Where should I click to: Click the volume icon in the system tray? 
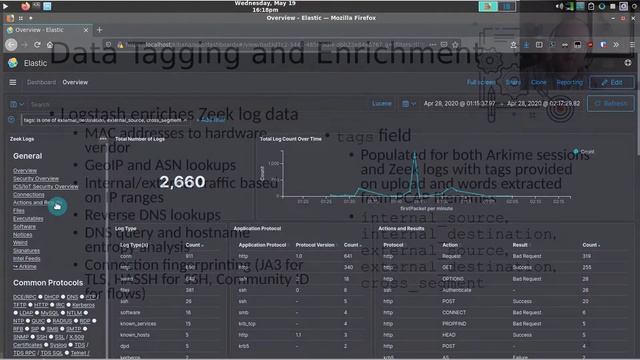(560, 6)
